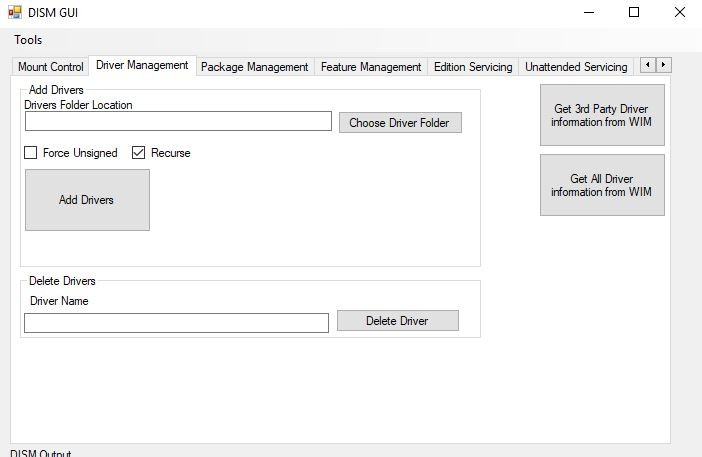Uncheck the Recurse checkbox

pos(139,153)
